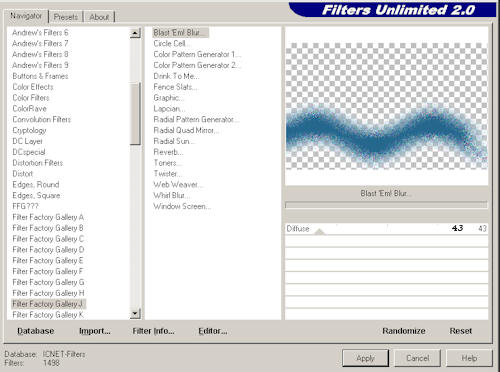Image resolution: width=500 pixels, height=372 pixels.
Task: Select Filter Factory Gallery B
Action: (x=48, y=228)
